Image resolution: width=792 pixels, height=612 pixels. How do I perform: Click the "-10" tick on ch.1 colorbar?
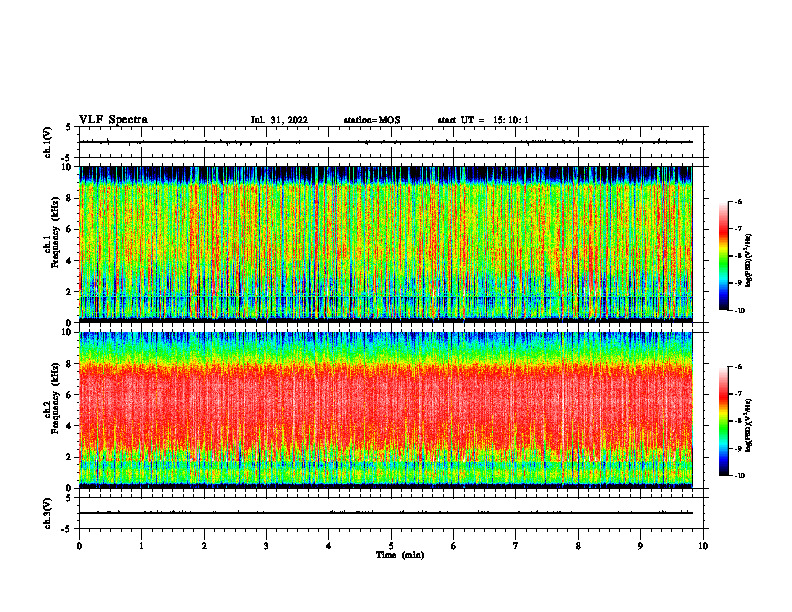coord(739,311)
